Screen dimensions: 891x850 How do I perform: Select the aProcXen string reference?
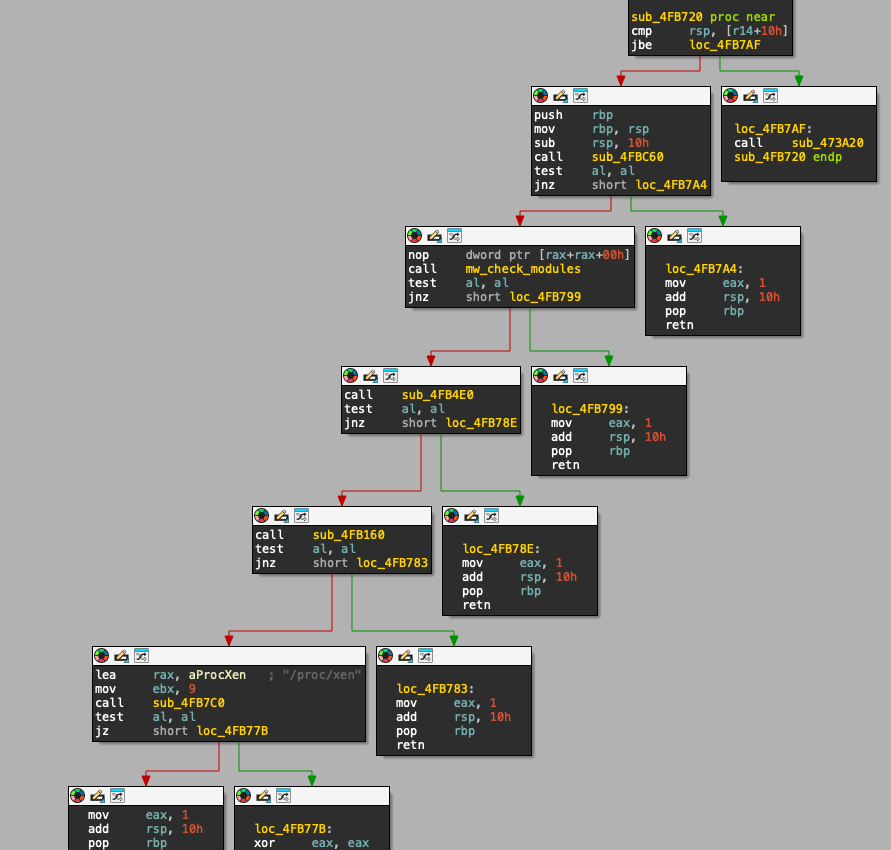tap(217, 674)
